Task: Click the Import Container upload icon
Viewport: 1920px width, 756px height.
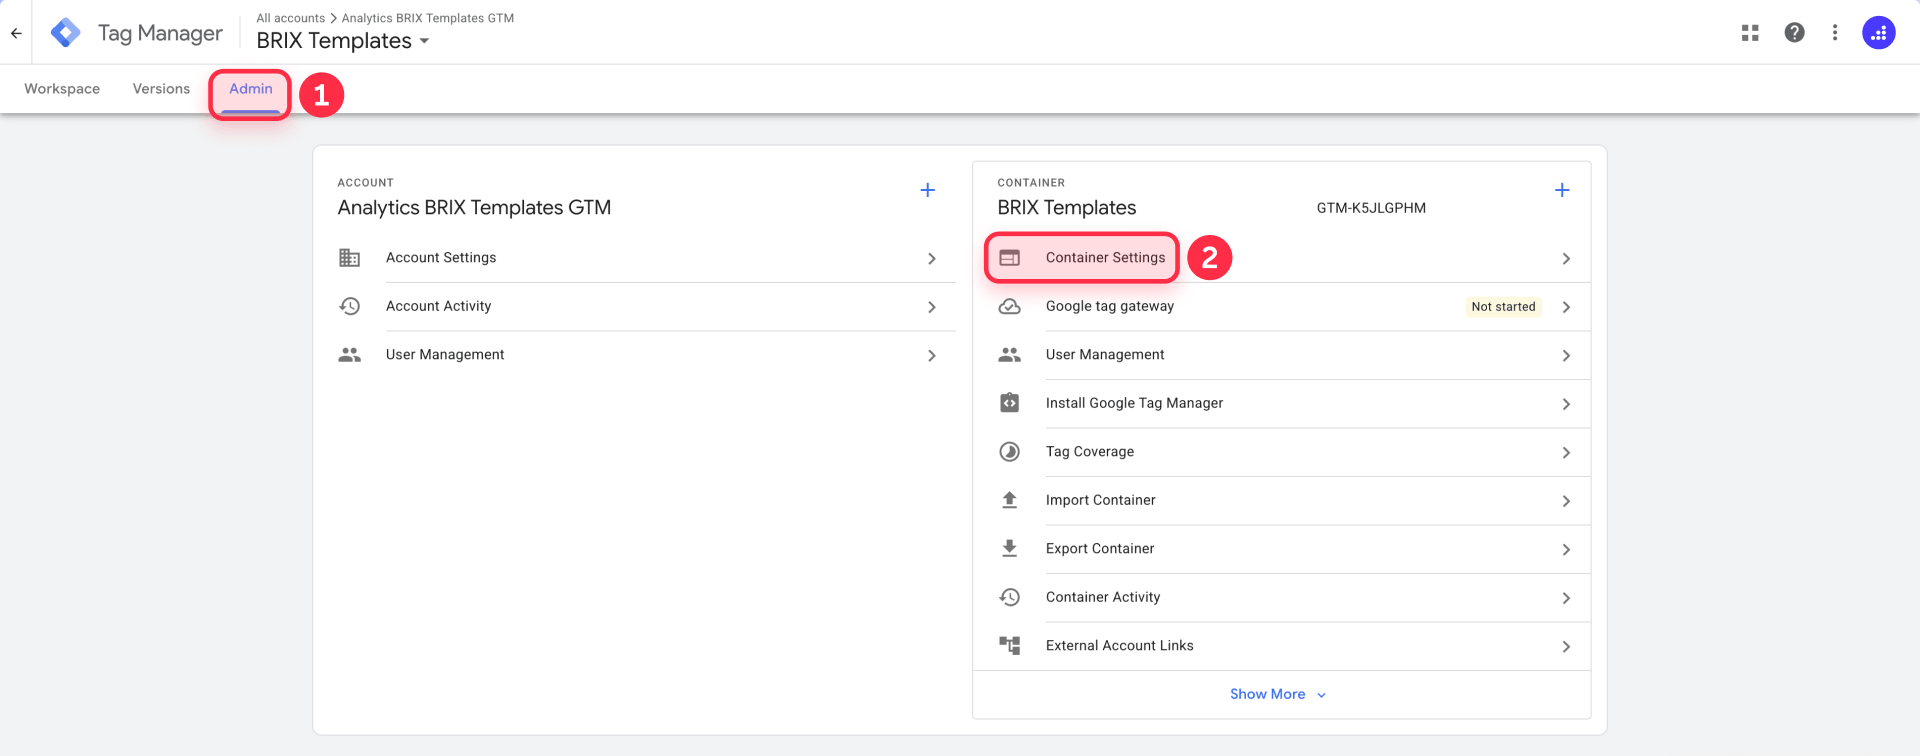Action: click(x=1010, y=500)
